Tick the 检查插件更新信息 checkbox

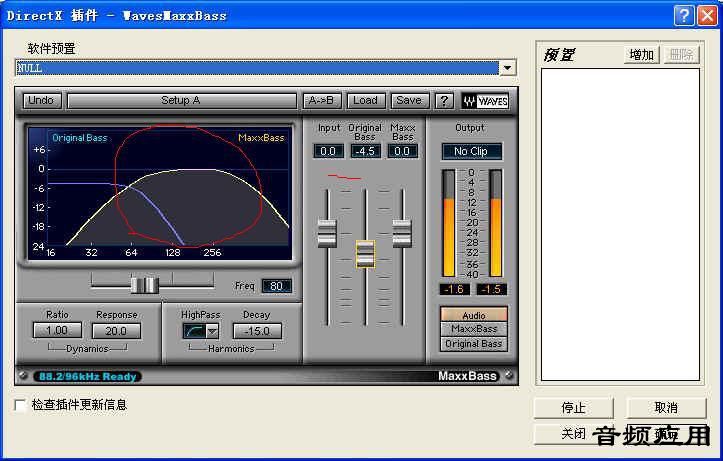tap(20, 405)
